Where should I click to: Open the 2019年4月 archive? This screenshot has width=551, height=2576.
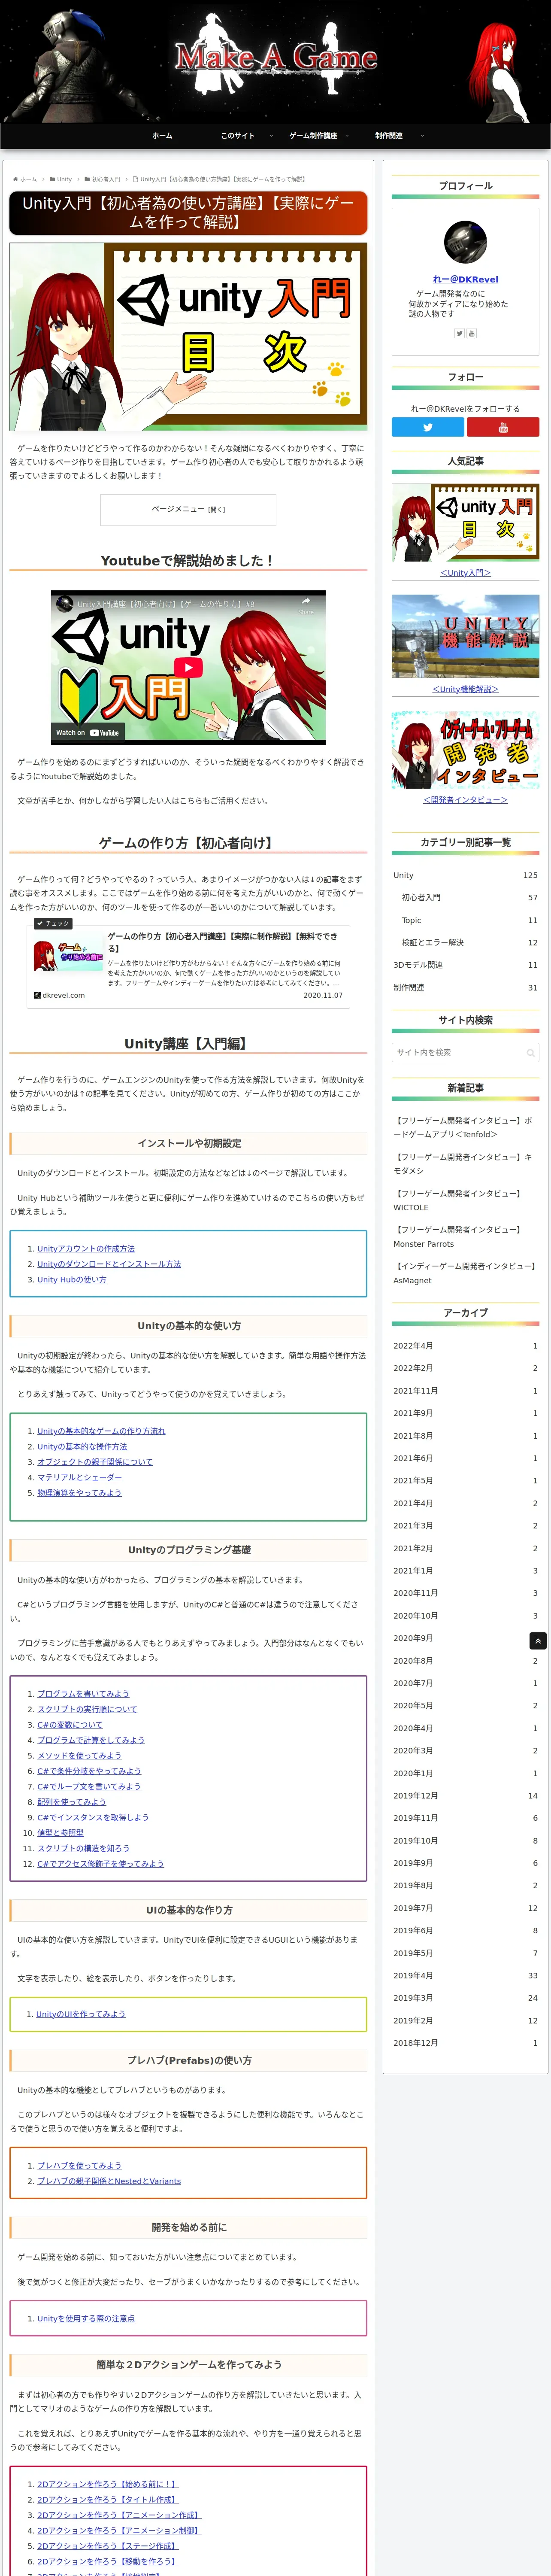[465, 1975]
